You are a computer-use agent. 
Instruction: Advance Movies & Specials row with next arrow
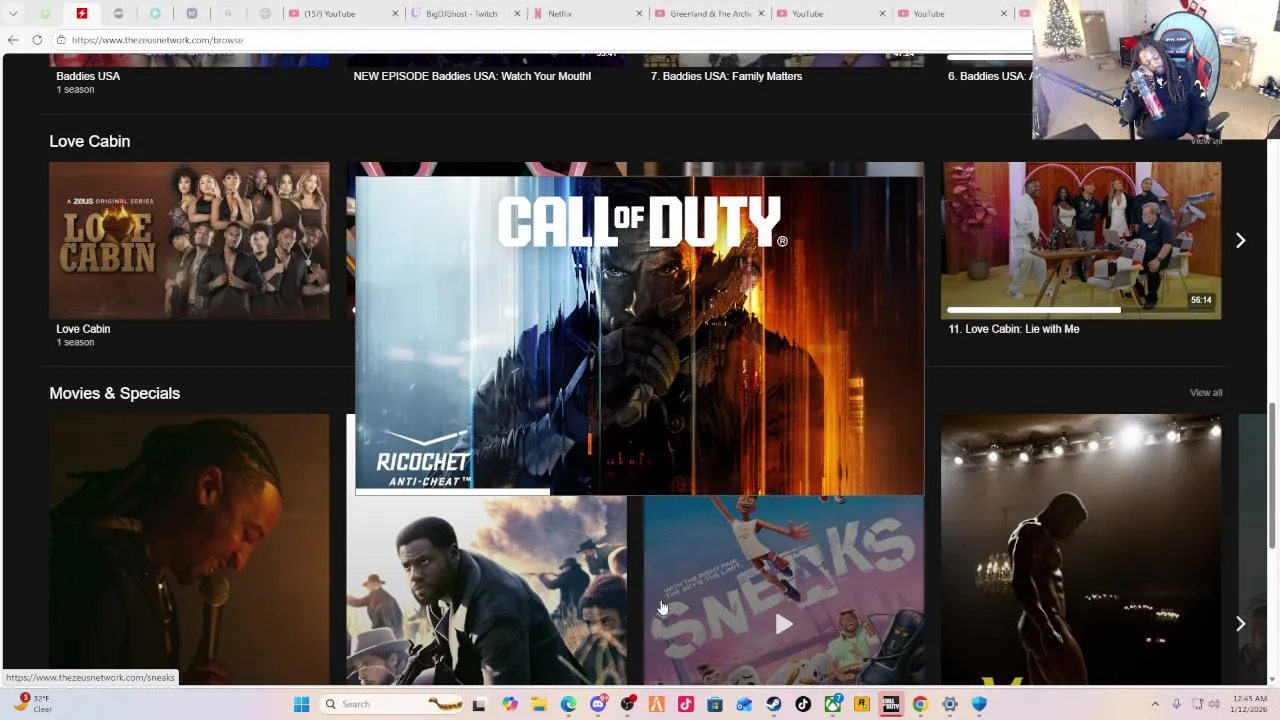pos(1240,623)
